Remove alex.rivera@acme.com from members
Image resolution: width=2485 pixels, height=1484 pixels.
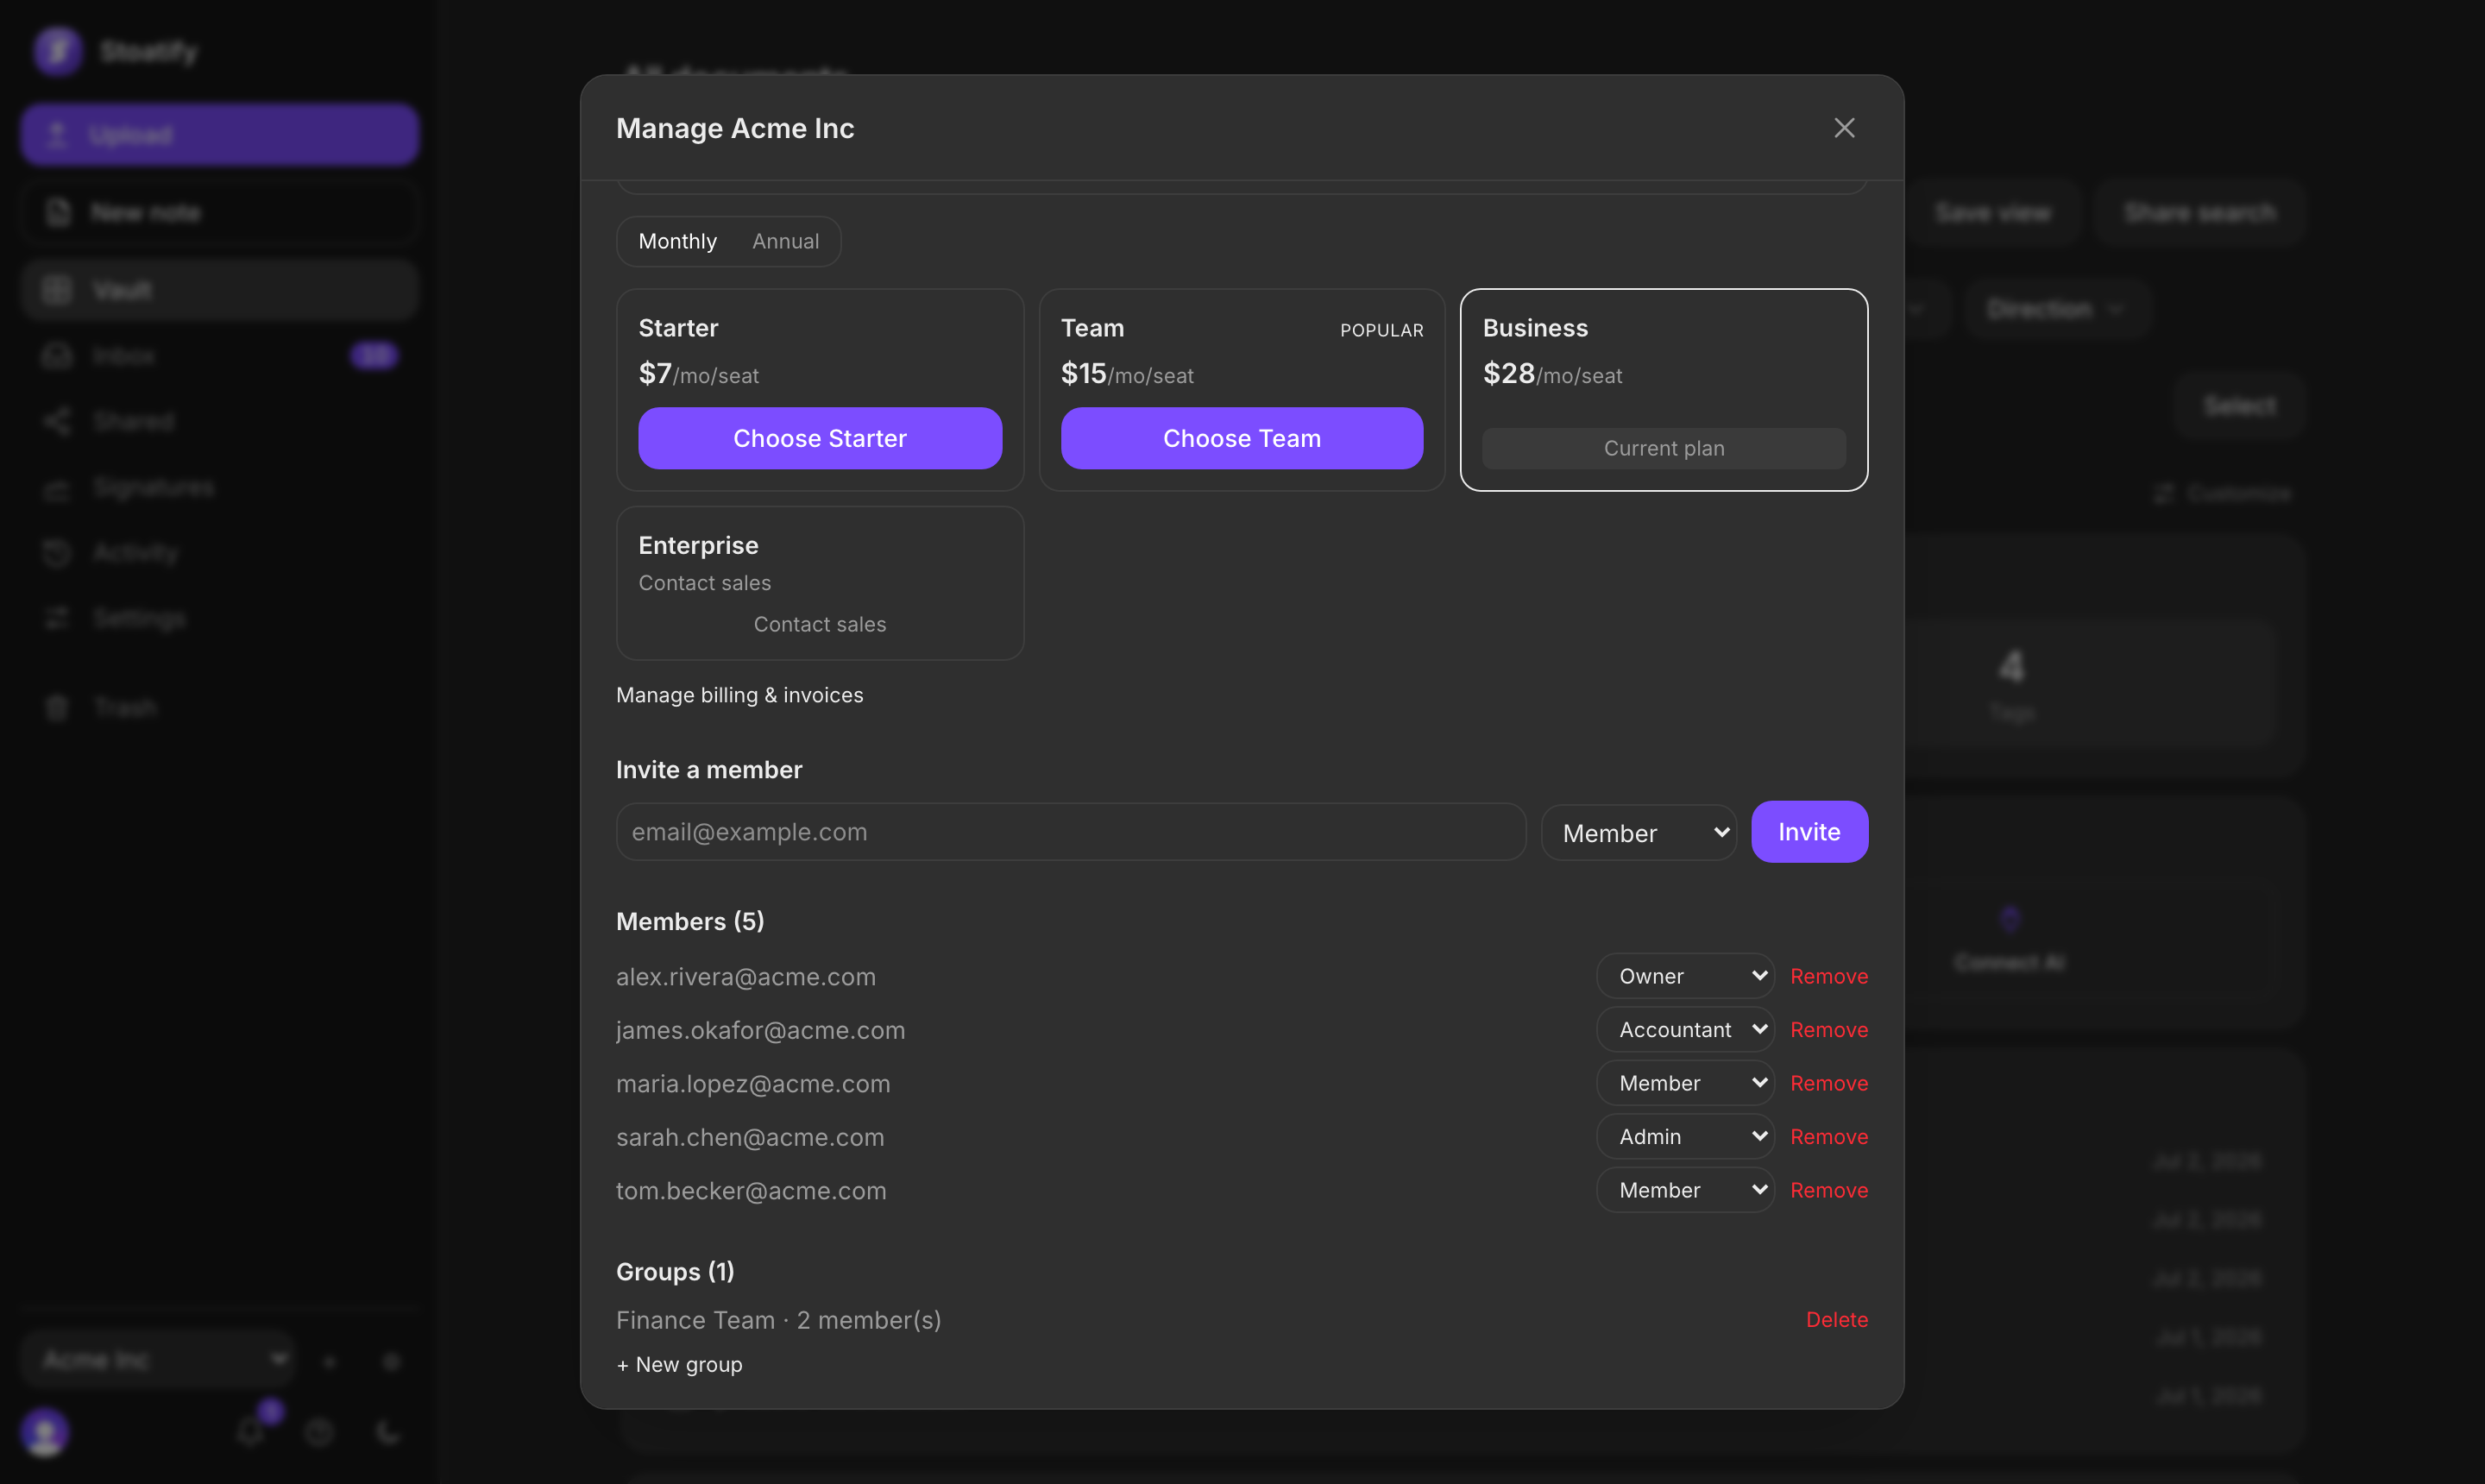pyautogui.click(x=1829, y=976)
